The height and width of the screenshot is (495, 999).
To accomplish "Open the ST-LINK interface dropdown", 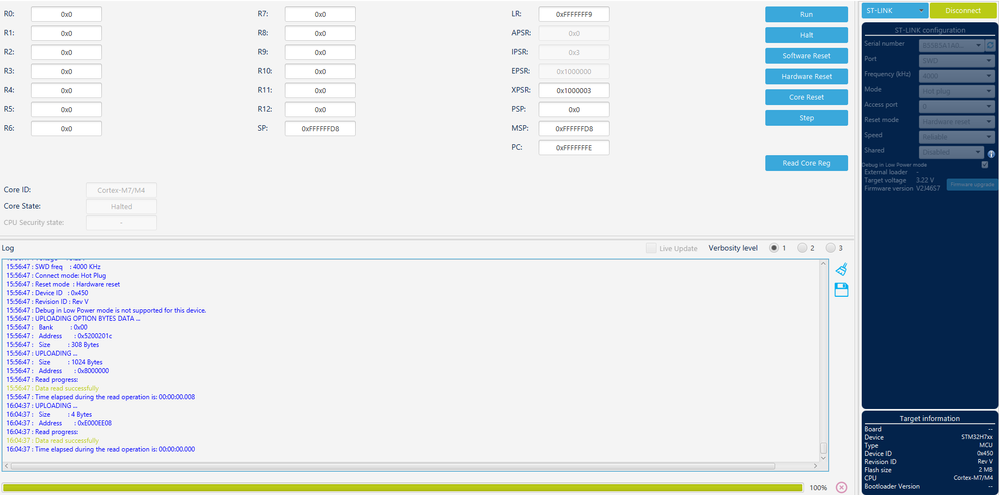I will click(895, 10).
